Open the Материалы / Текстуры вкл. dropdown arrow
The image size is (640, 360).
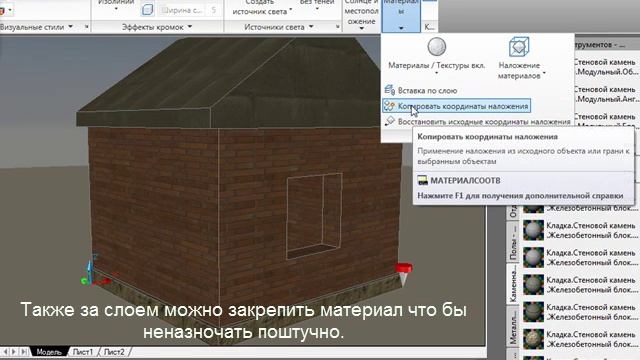pos(436,73)
